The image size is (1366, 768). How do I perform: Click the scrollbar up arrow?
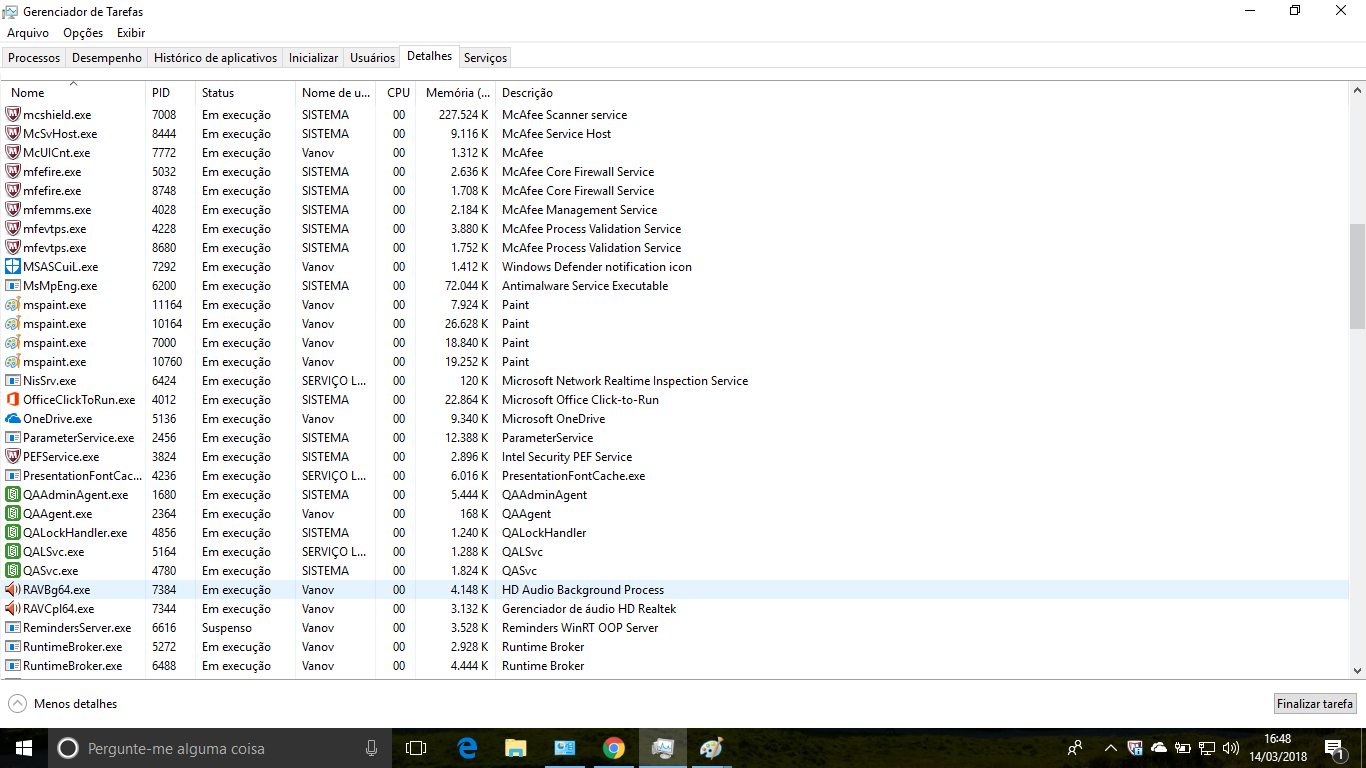[x=1357, y=90]
